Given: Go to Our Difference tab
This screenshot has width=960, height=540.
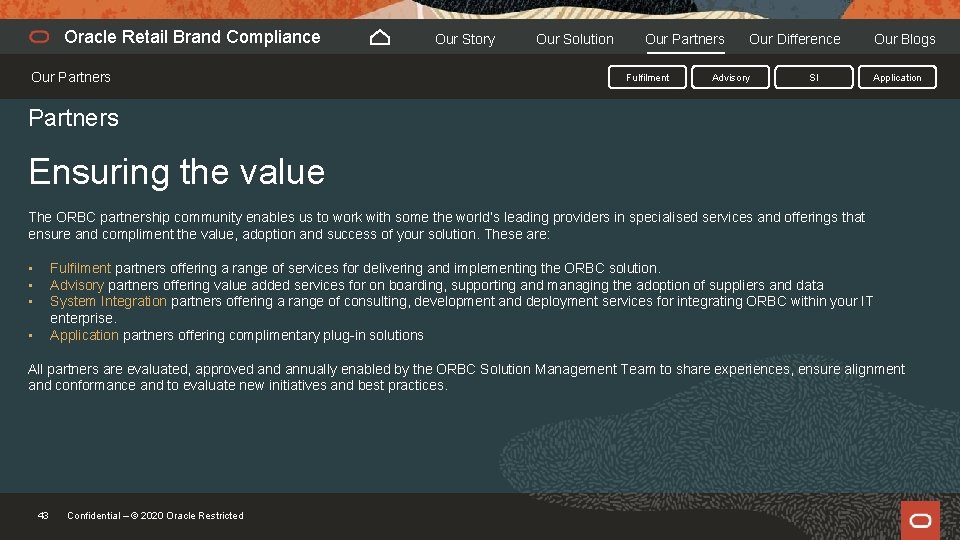Looking at the screenshot, I should point(795,39).
